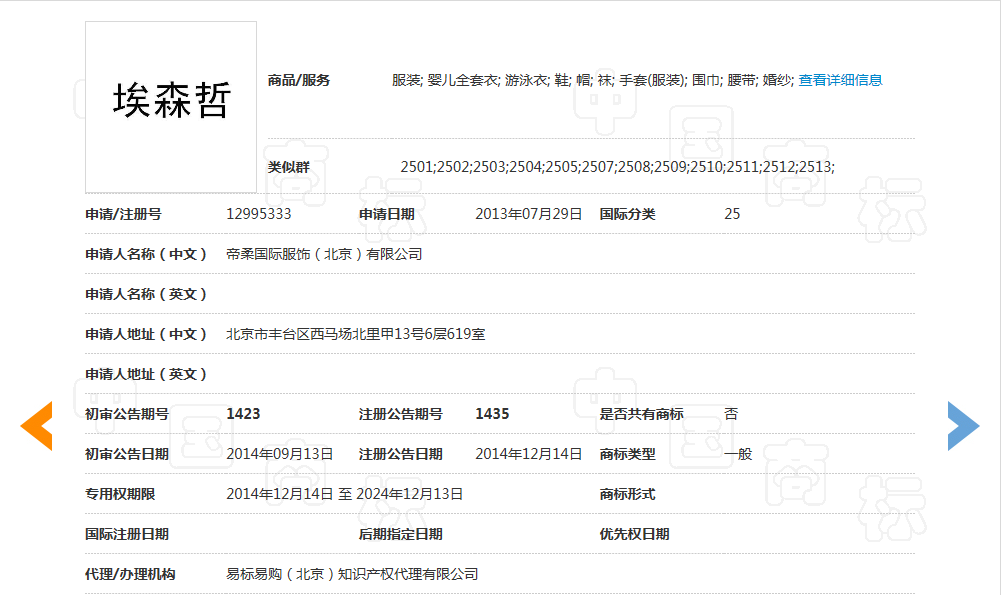
Task: Click the registration announcement date 2014年12月14日
Action: click(528, 454)
